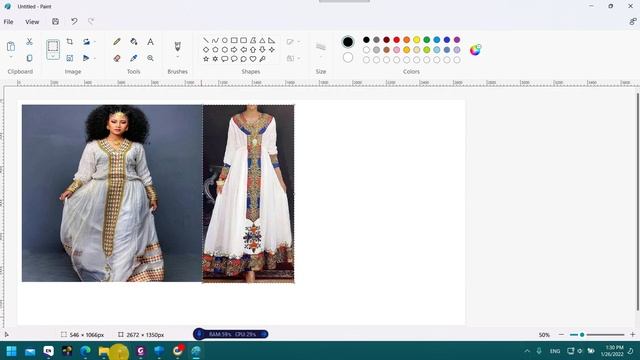Image resolution: width=640 pixels, height=360 pixels.
Task: Open the File menu
Action: click(x=8, y=22)
